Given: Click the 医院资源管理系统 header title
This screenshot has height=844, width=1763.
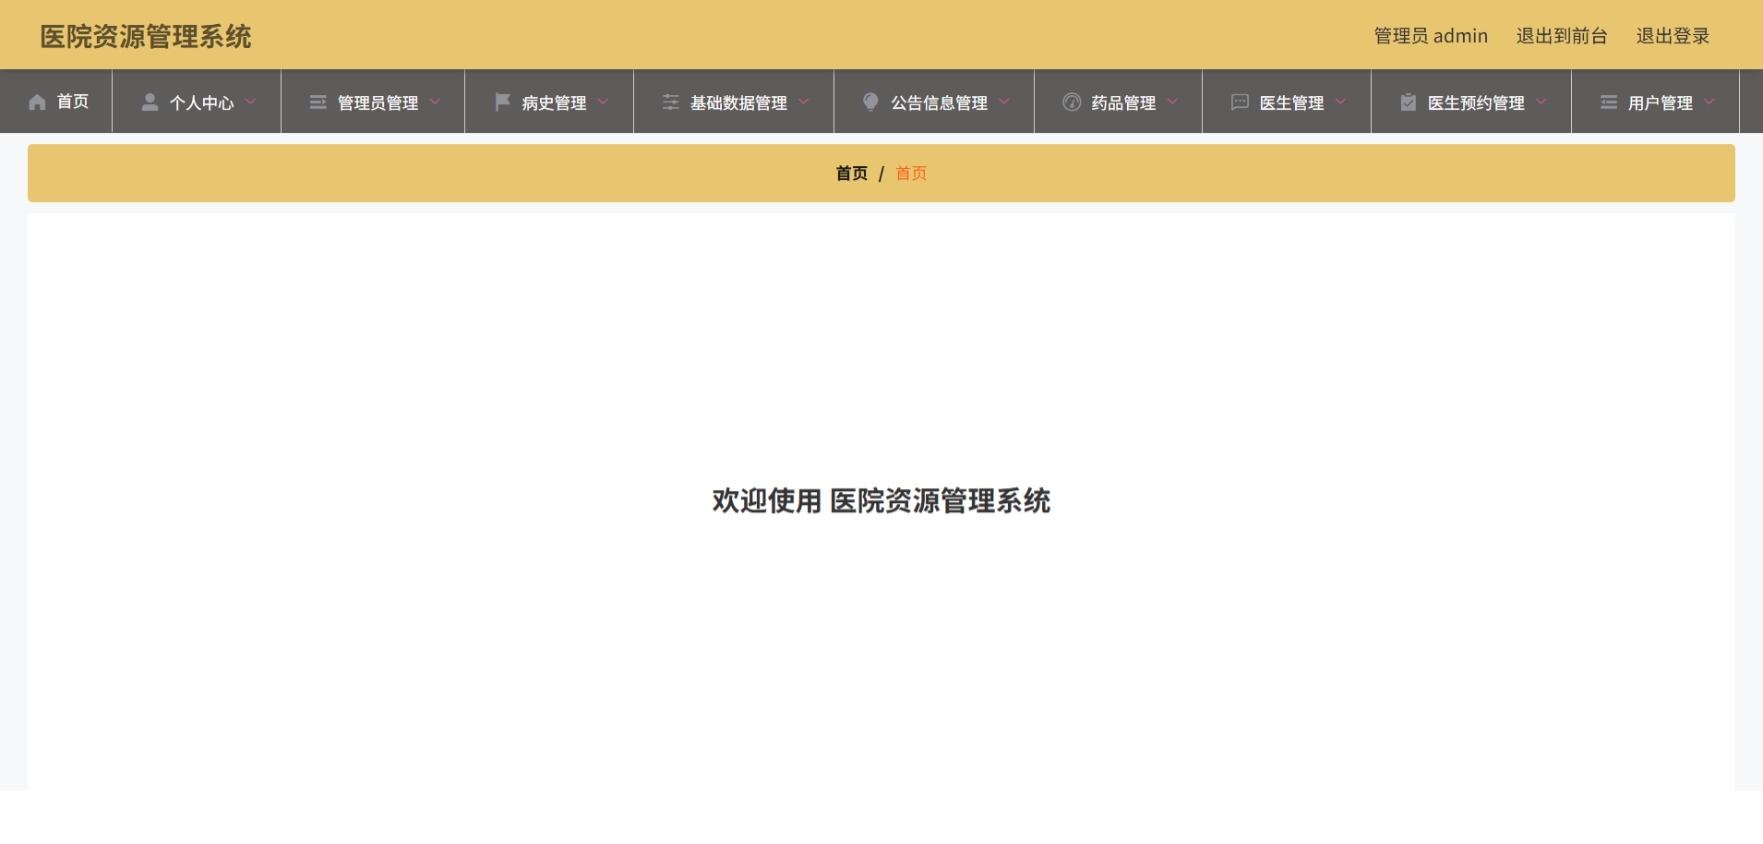Looking at the screenshot, I should coord(146,37).
